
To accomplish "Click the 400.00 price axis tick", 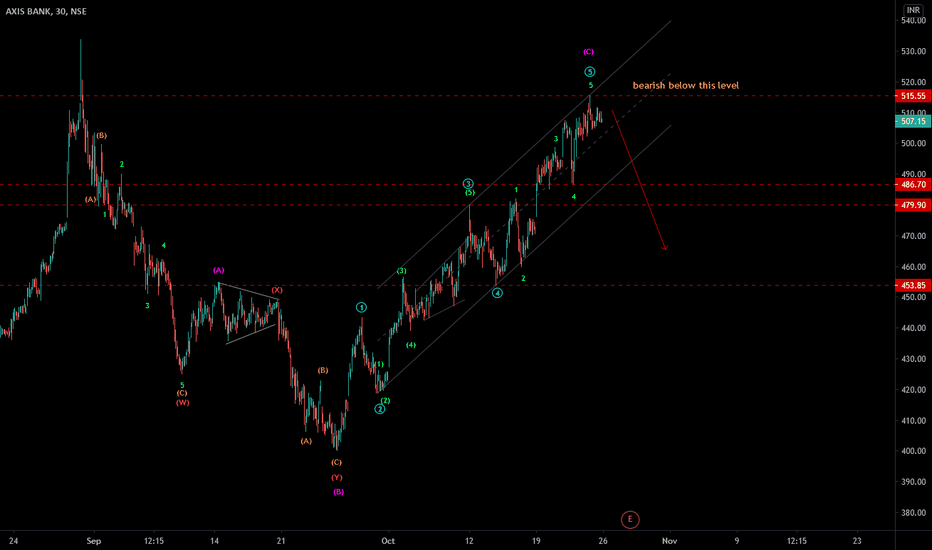I will (914, 451).
